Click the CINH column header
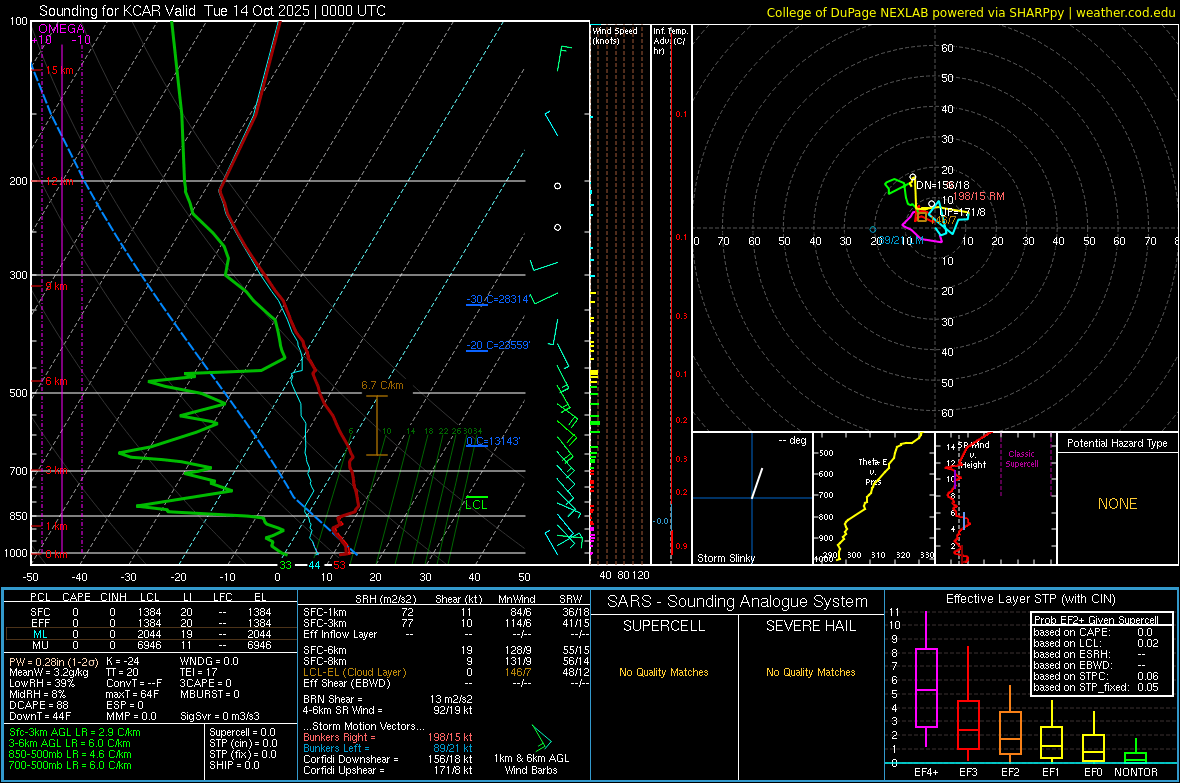The width and height of the screenshot is (1180, 783). tap(114, 597)
